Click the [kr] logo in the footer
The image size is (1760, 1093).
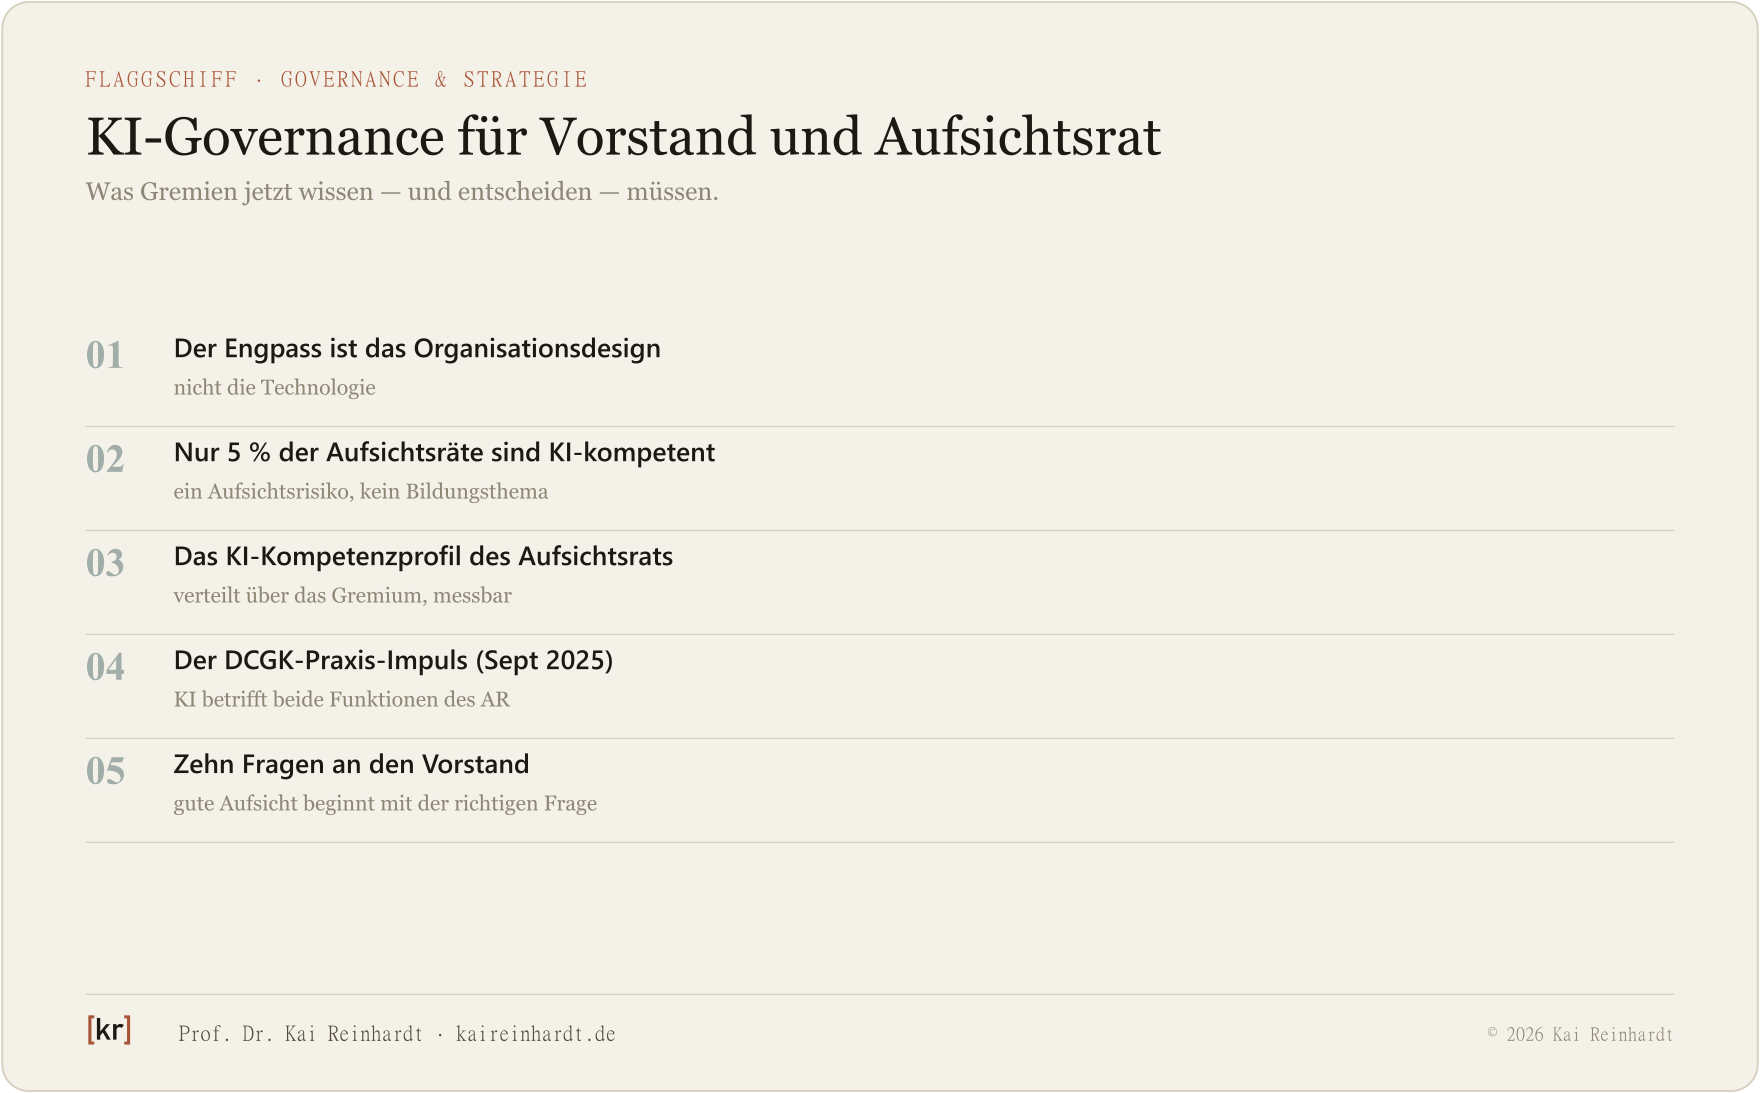pyautogui.click(x=109, y=1030)
